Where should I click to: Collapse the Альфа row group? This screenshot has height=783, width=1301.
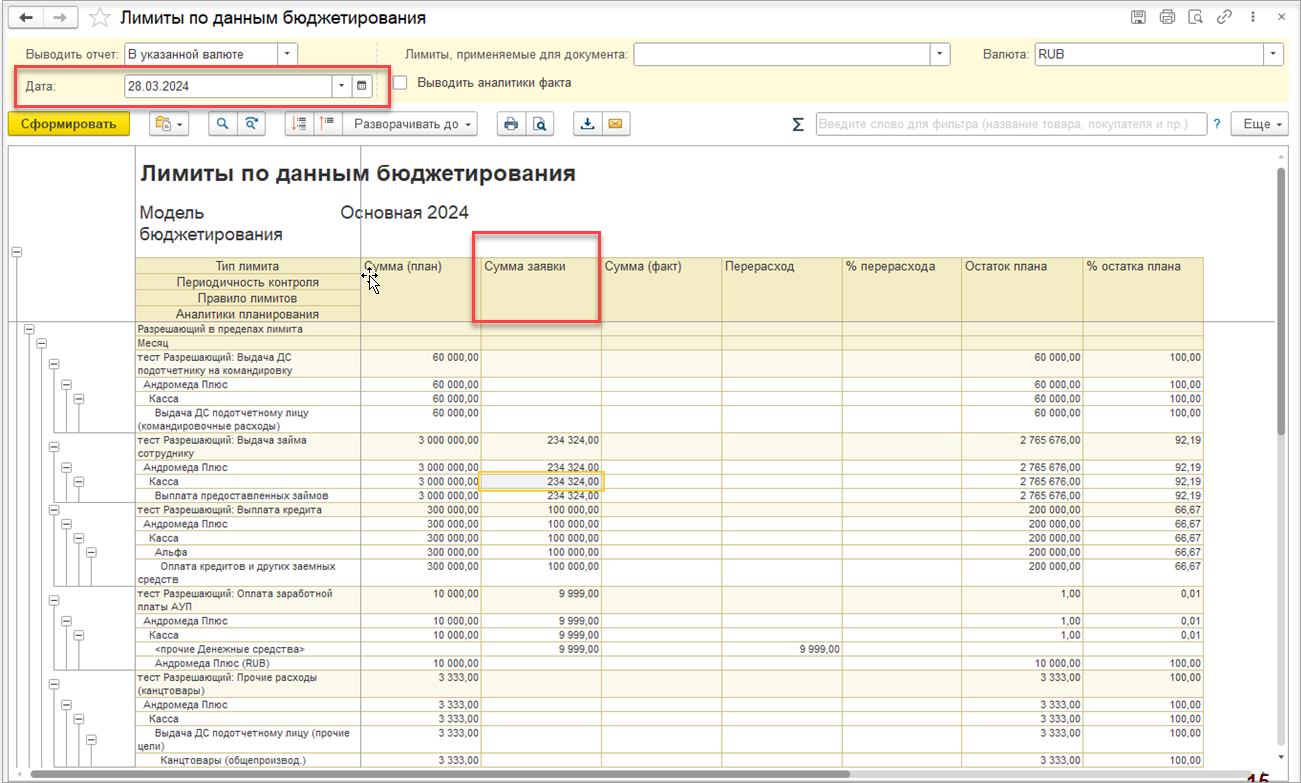[92, 552]
